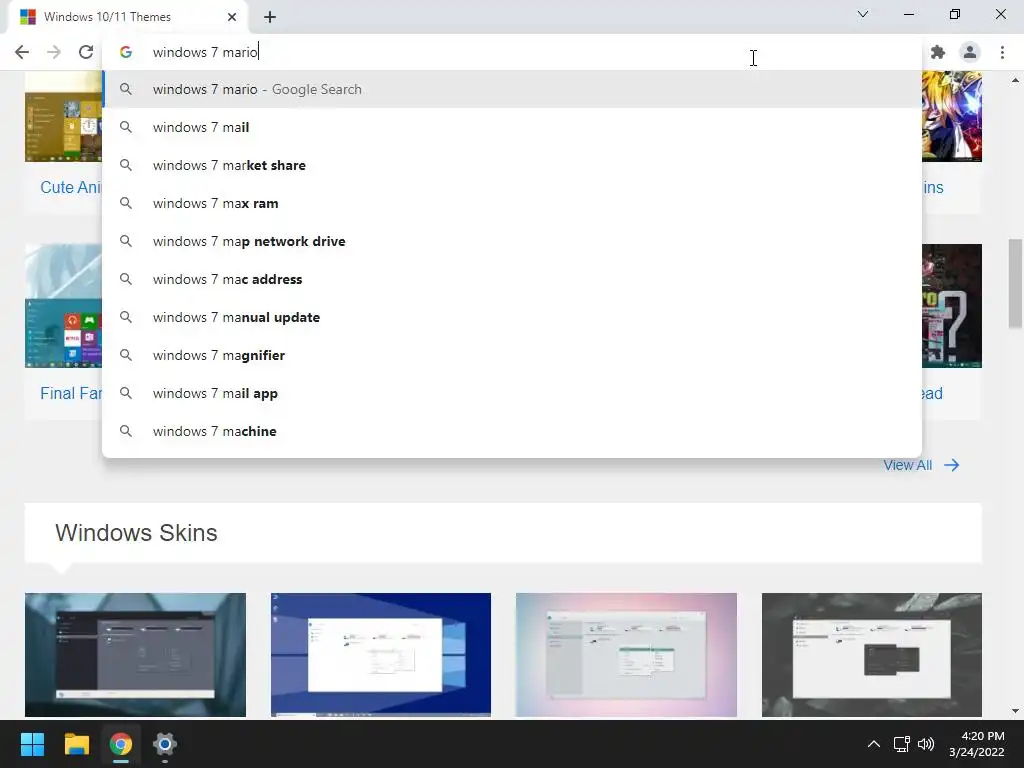Image resolution: width=1024 pixels, height=768 pixels.
Task: Select 'windows 7 mac address' suggestion
Action: point(512,279)
